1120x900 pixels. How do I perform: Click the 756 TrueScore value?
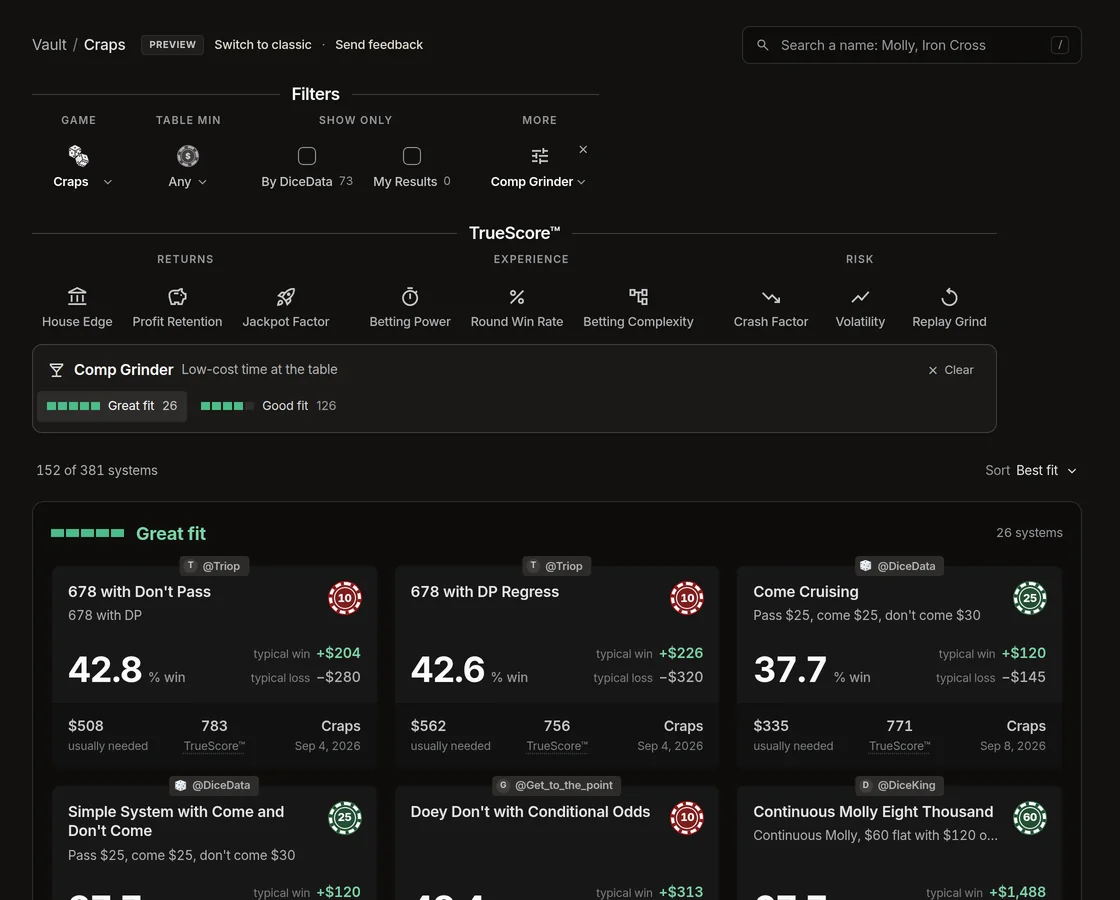point(557,726)
